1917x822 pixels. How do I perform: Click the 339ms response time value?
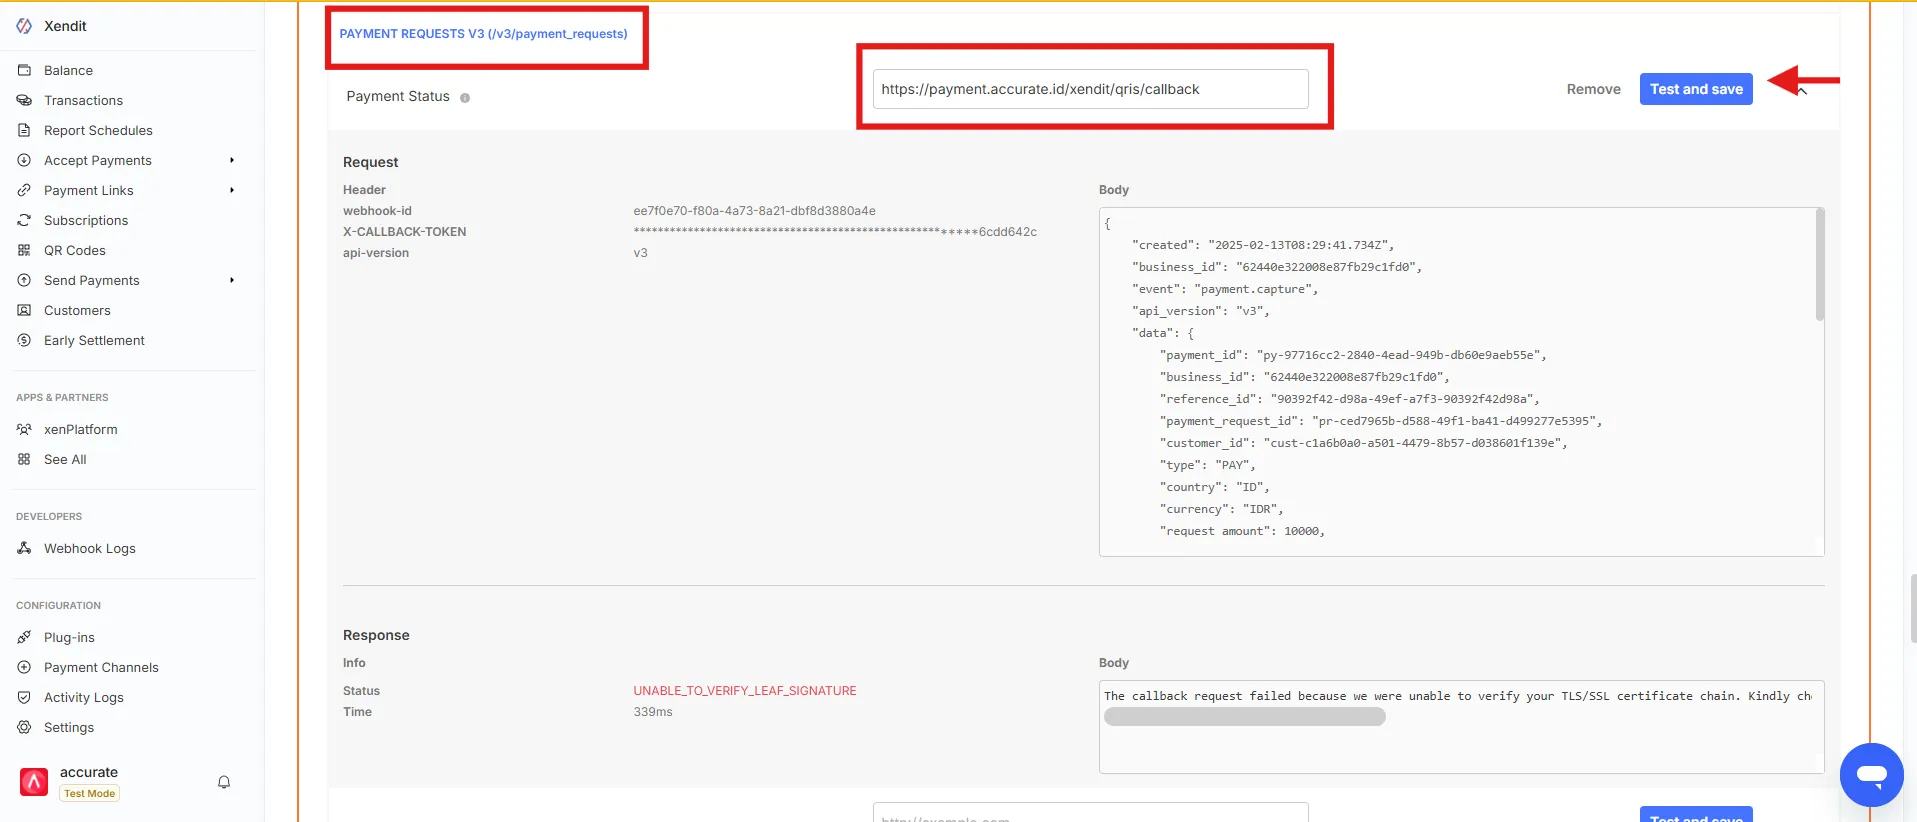click(x=653, y=712)
